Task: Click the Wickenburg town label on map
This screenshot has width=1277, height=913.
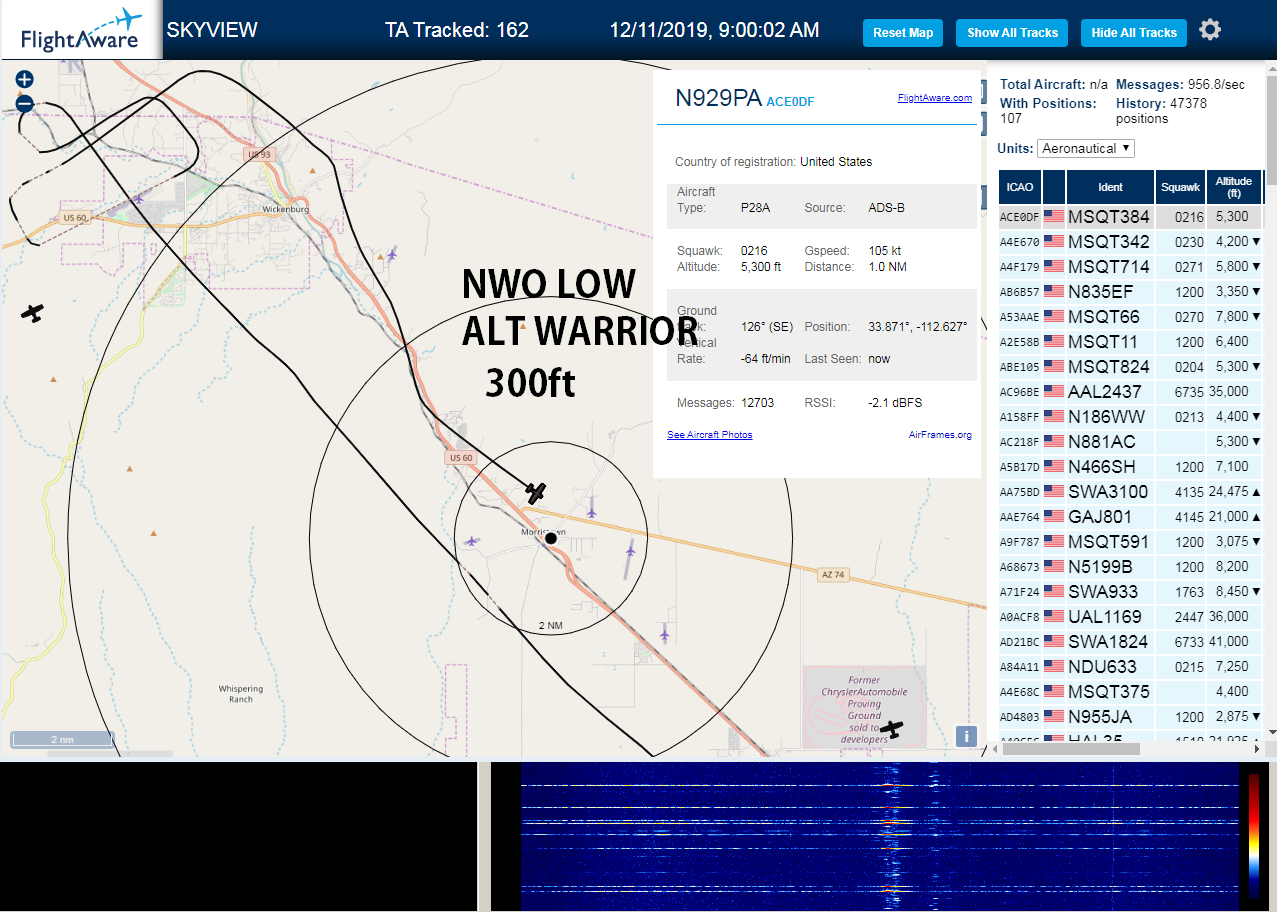Action: coord(284,209)
